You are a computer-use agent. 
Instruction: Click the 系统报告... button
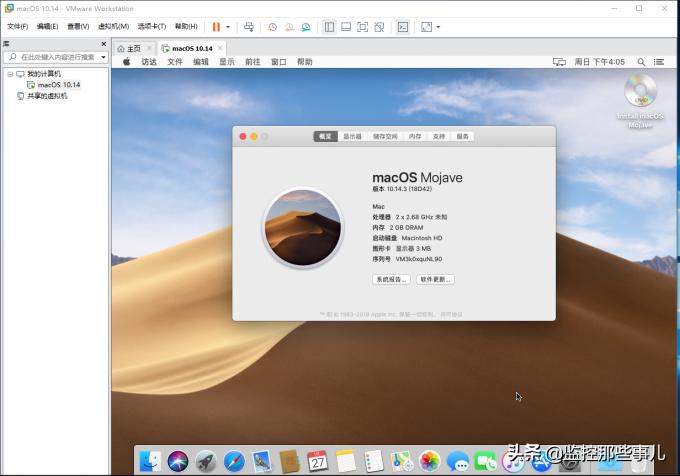click(x=391, y=280)
